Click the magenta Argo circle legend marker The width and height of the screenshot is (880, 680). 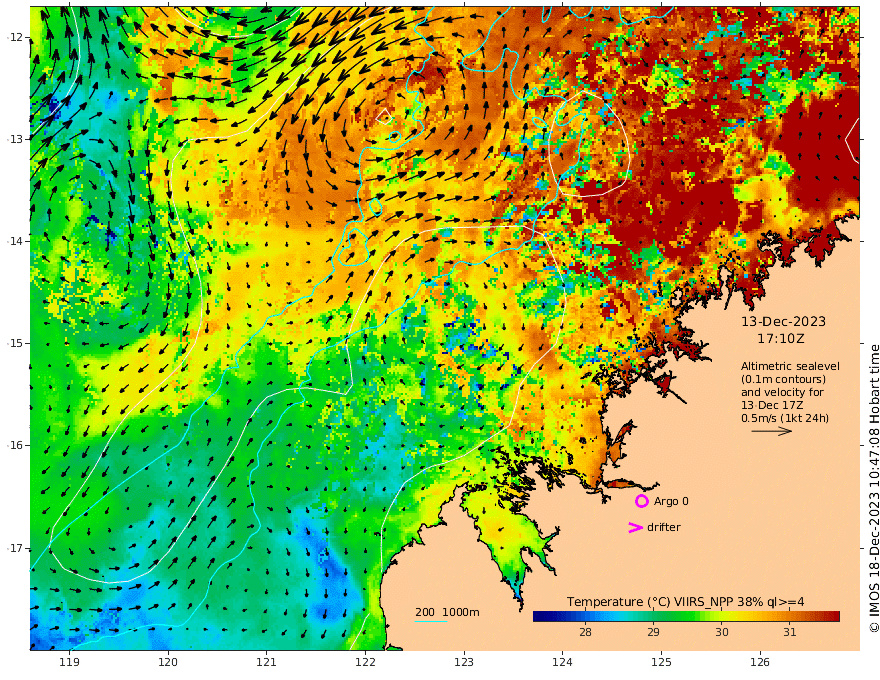tap(641, 501)
